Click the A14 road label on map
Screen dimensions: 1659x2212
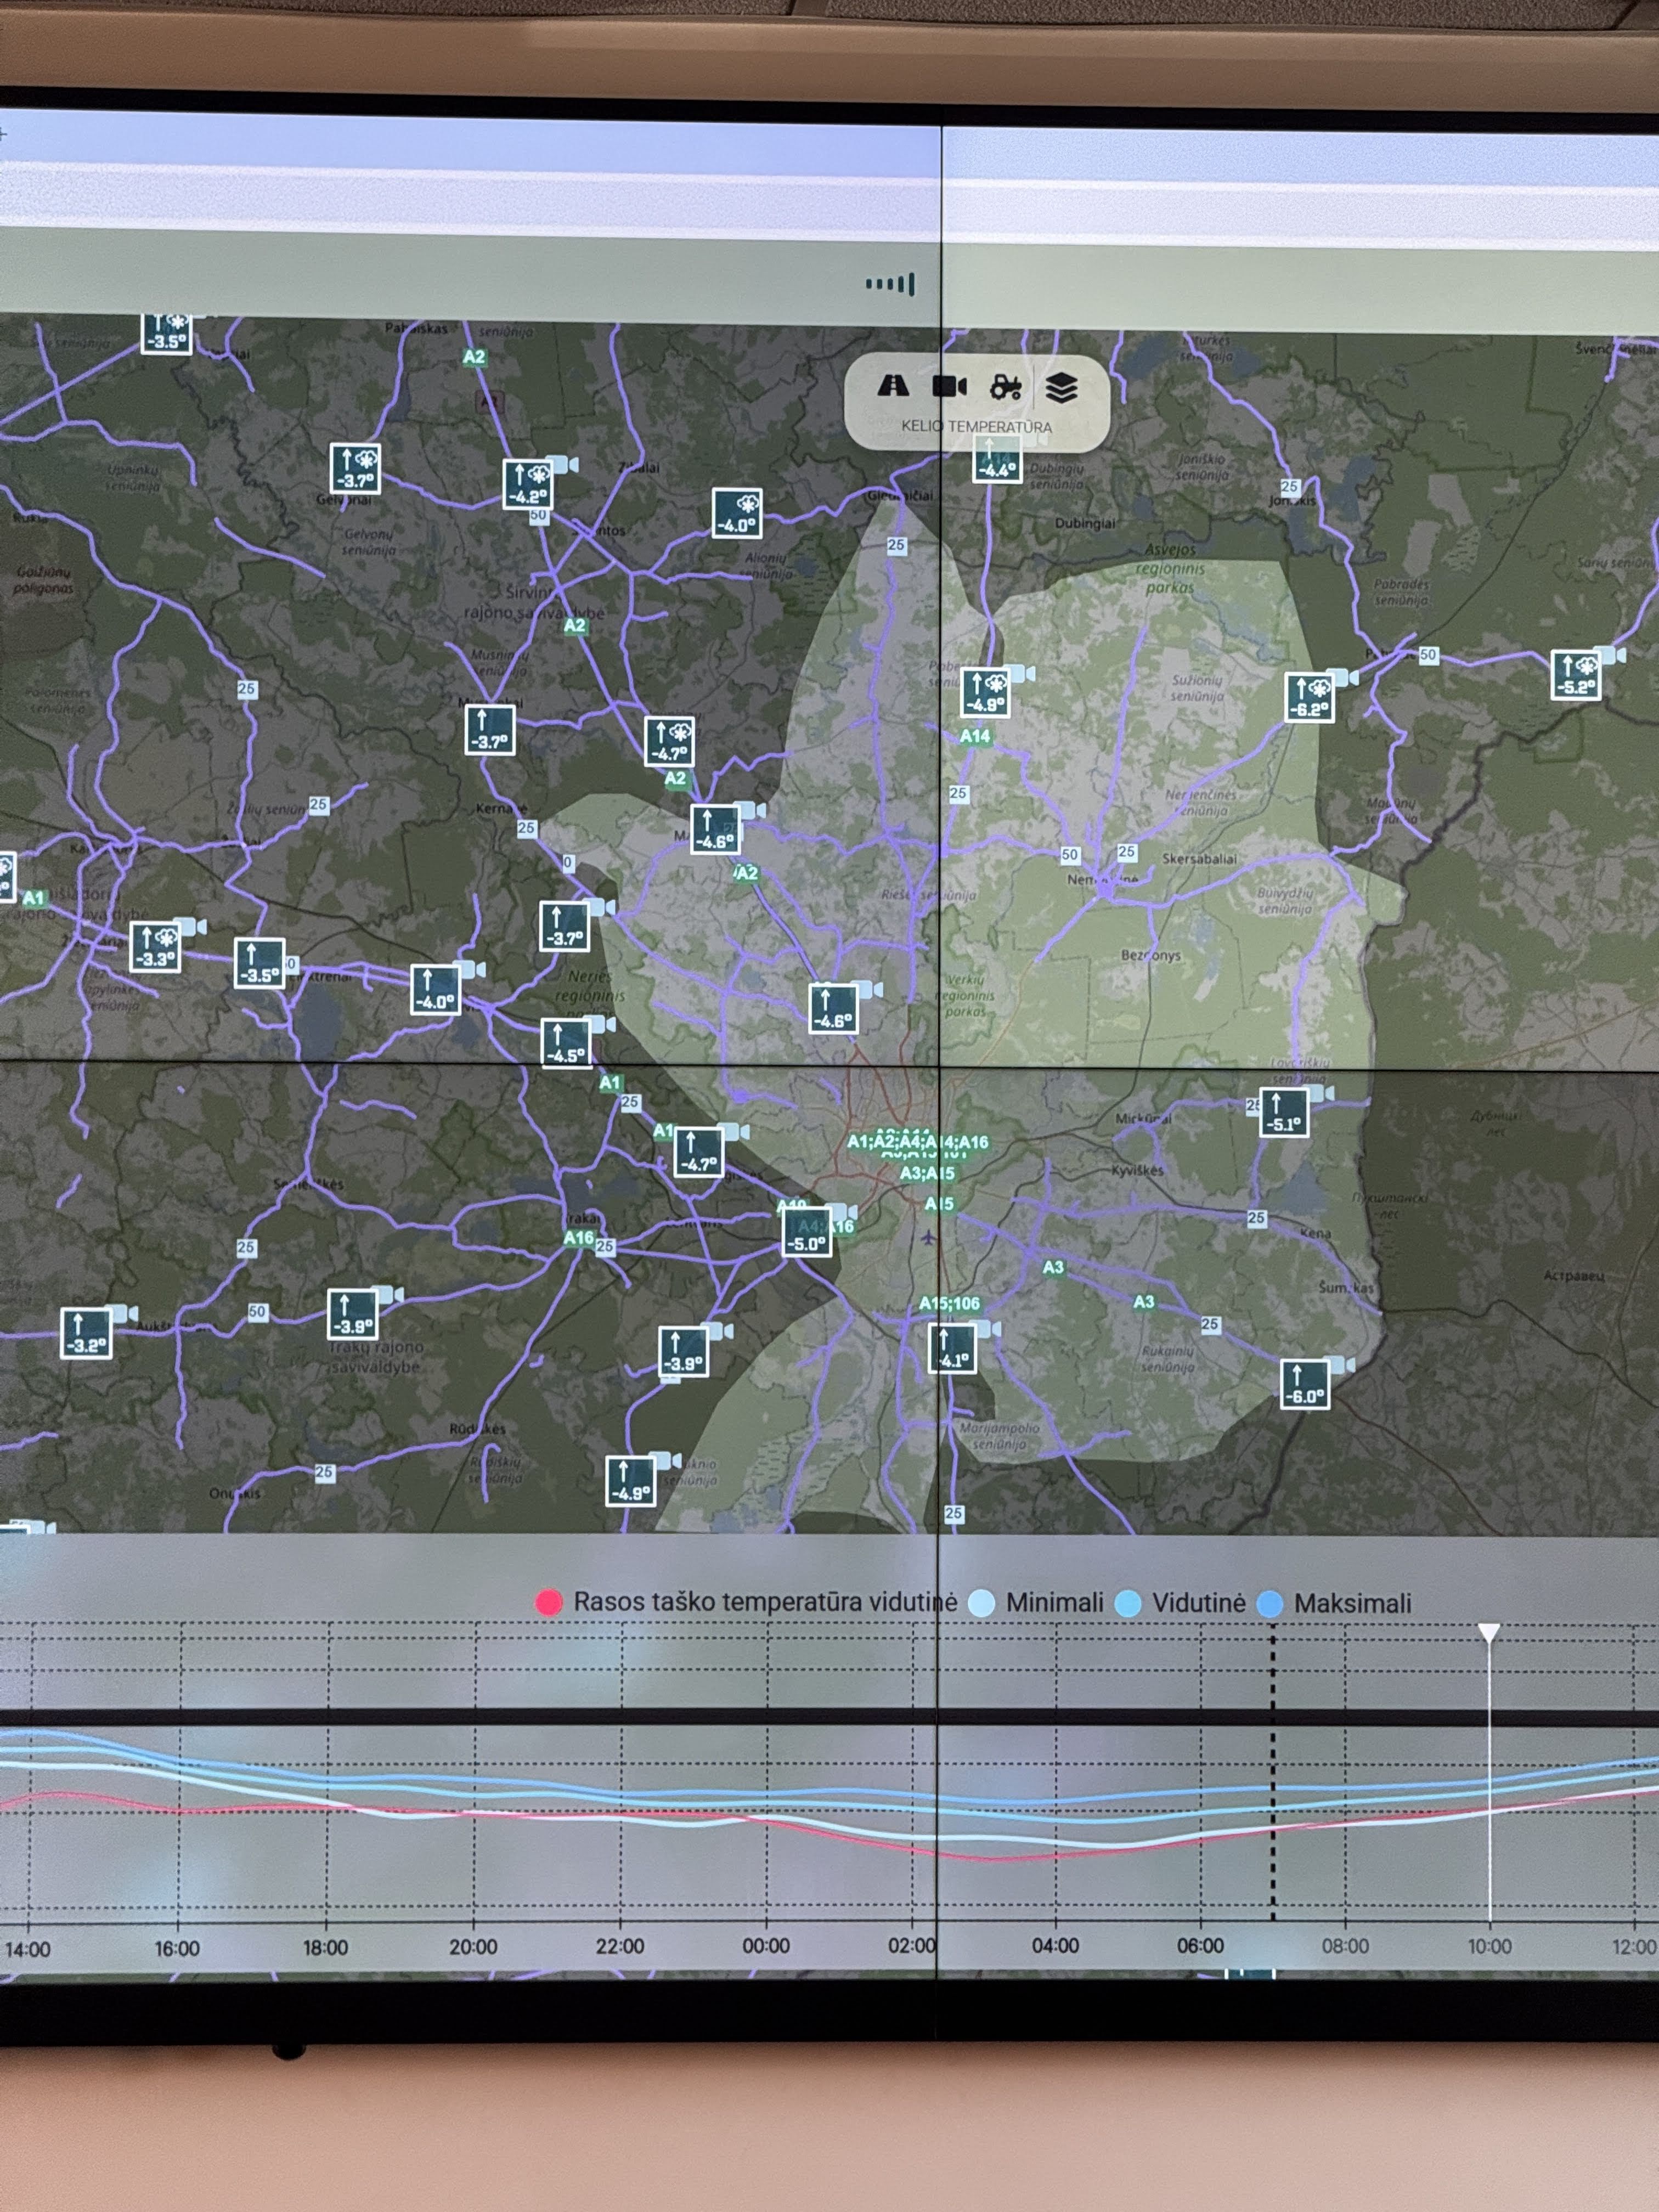[975, 736]
